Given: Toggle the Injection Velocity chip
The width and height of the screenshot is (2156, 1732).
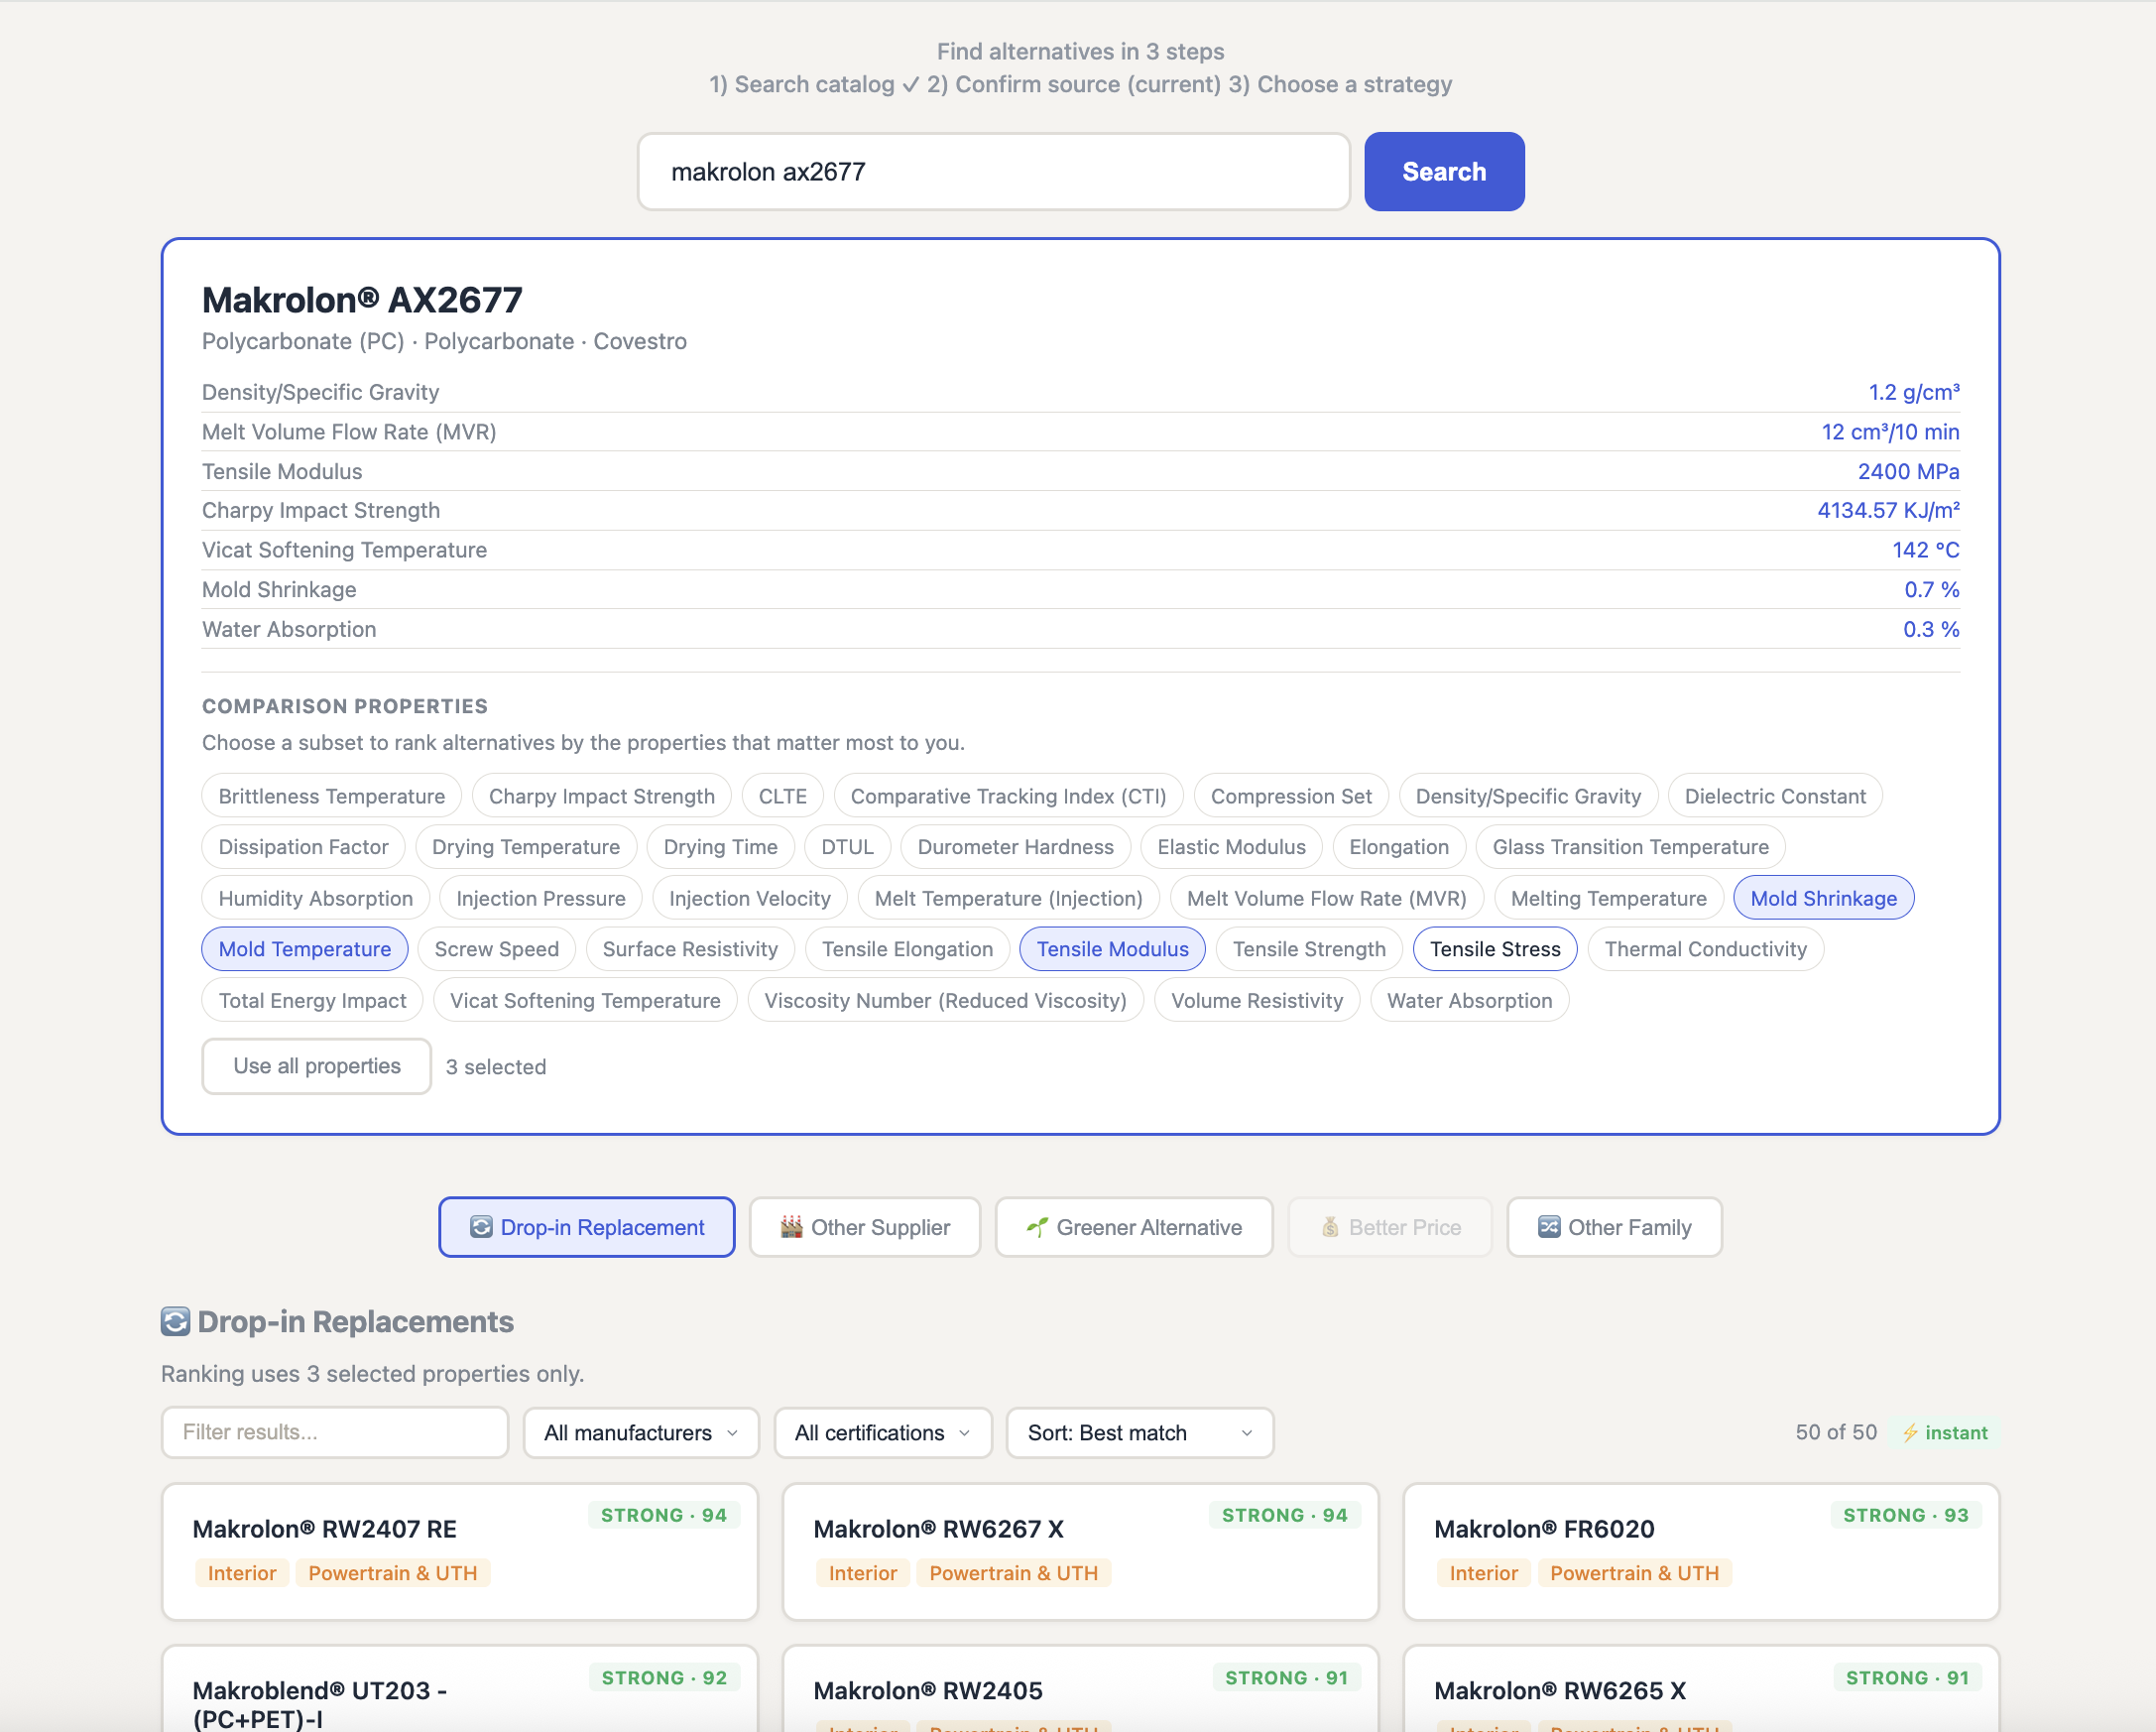Looking at the screenshot, I should pos(749,898).
